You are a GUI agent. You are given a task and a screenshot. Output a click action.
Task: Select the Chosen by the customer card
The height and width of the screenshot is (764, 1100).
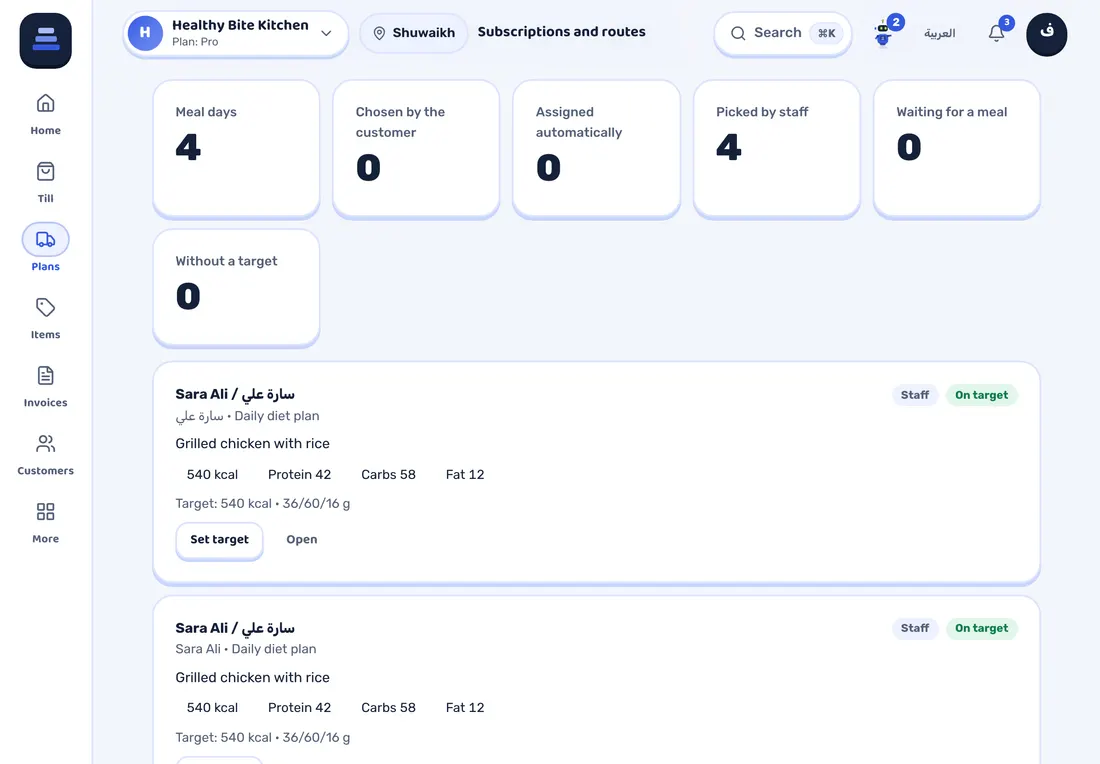coord(416,149)
